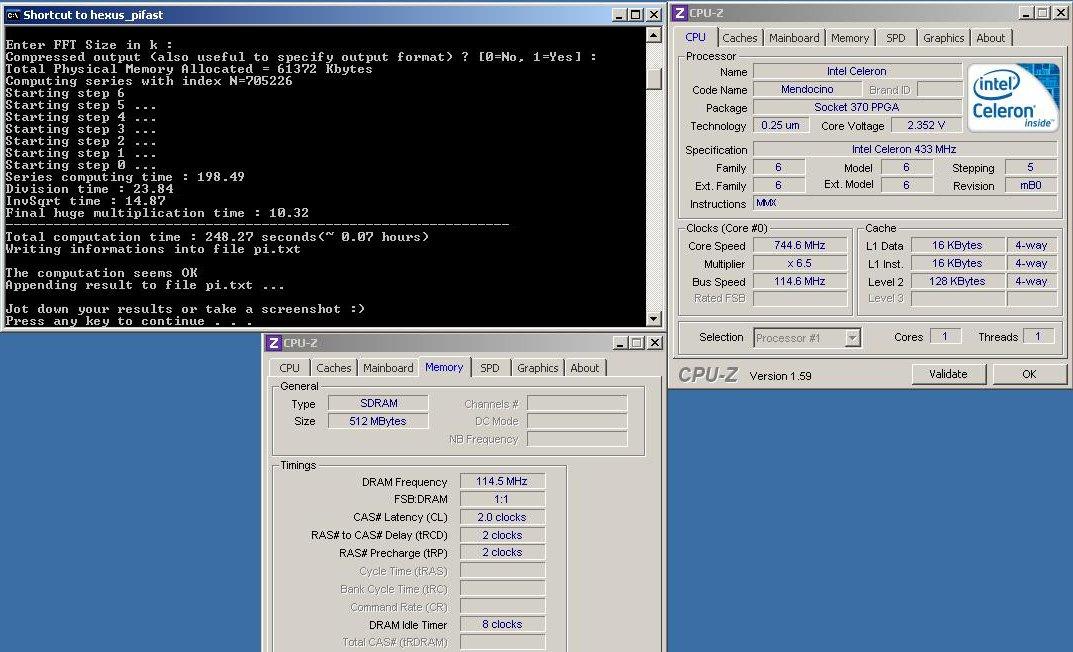Open Mainboard tab in the Memory window
This screenshot has height=652, width=1073.
388,368
